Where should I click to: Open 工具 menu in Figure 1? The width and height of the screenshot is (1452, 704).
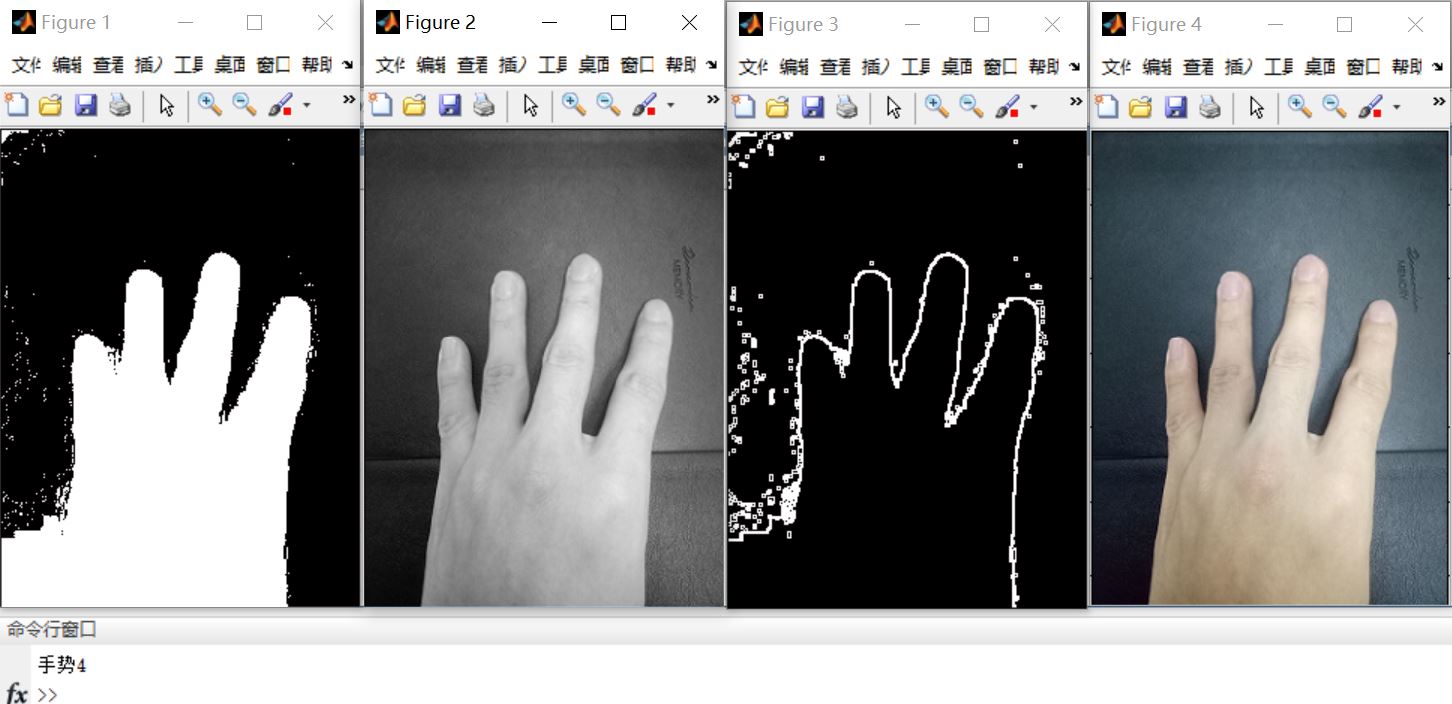188,65
